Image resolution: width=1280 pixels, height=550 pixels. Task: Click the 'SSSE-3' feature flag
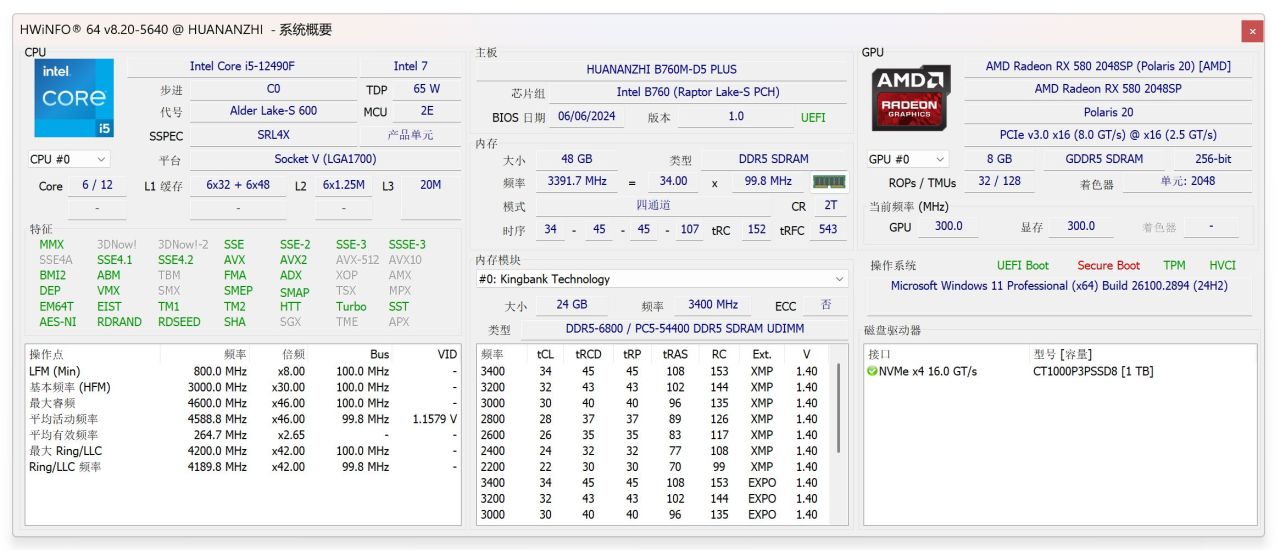[407, 244]
